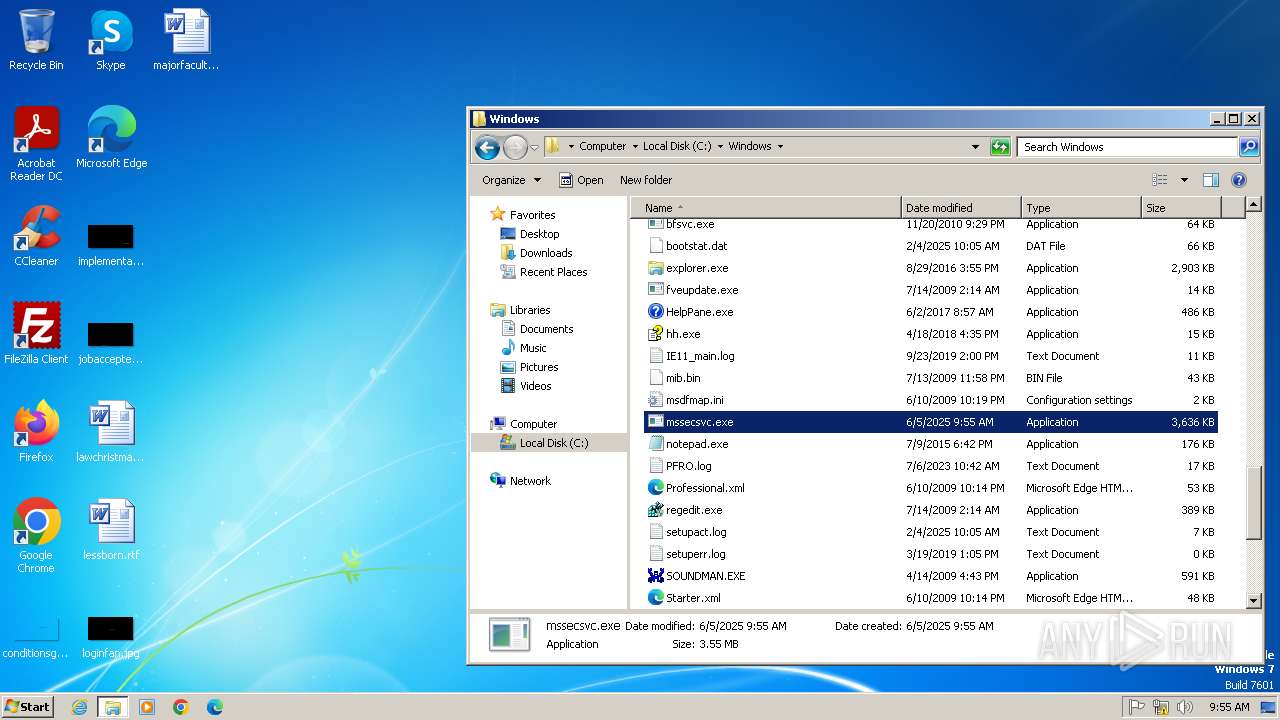Click the change view icon
Screen dimensions: 1280x720
point(1160,180)
